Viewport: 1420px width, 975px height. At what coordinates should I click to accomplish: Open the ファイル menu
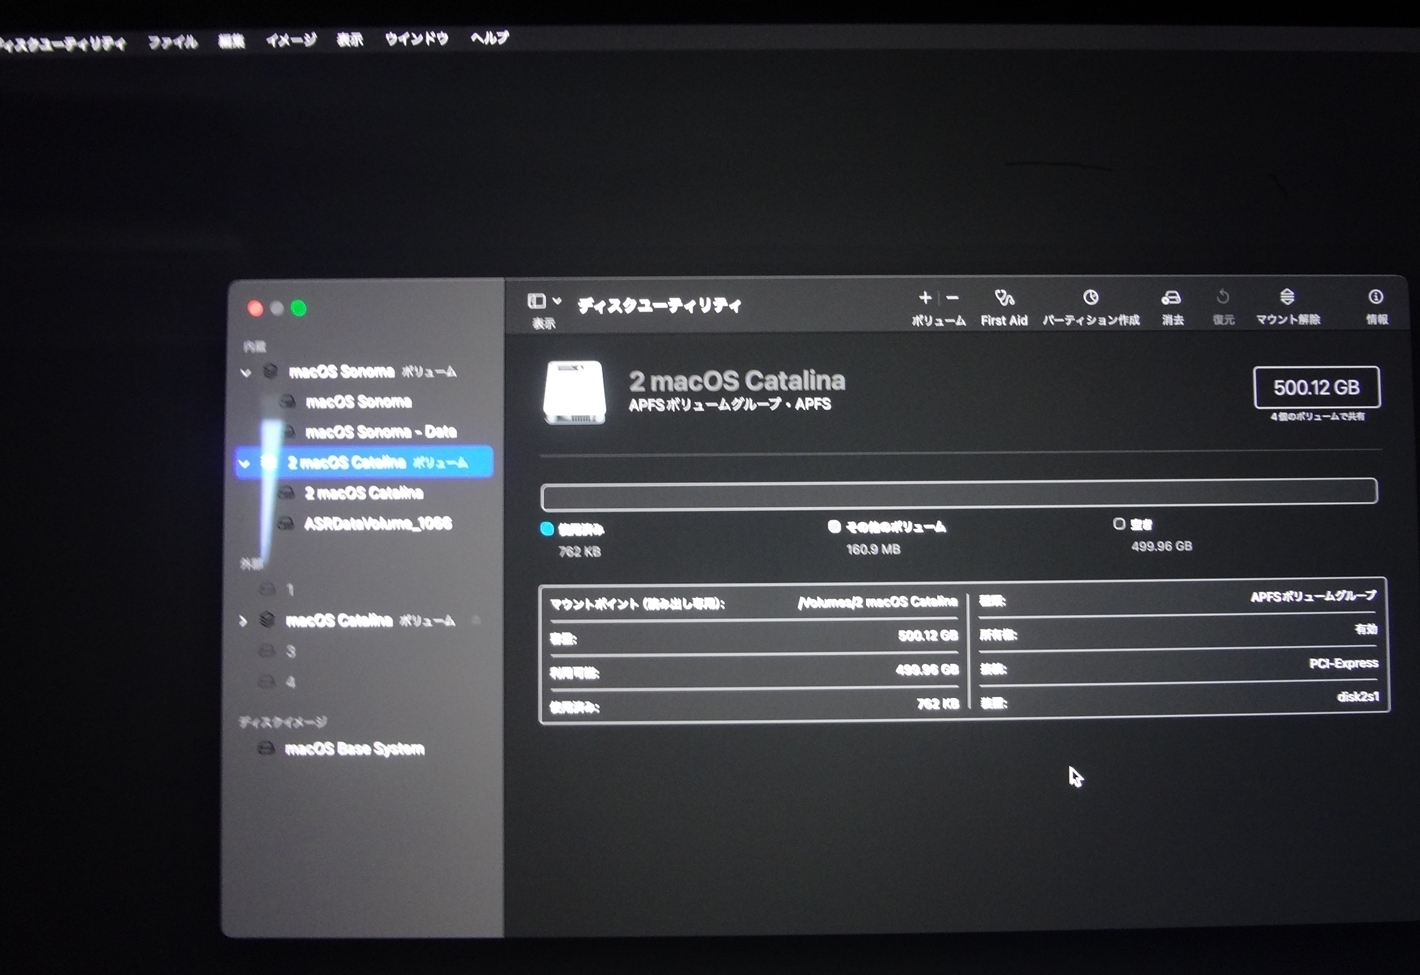[x=172, y=41]
